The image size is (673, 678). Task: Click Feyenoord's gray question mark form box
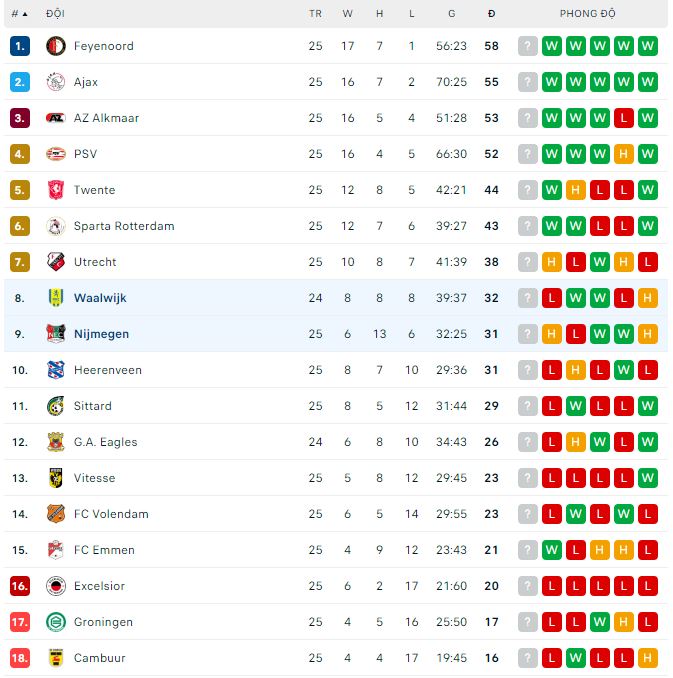[x=528, y=46]
